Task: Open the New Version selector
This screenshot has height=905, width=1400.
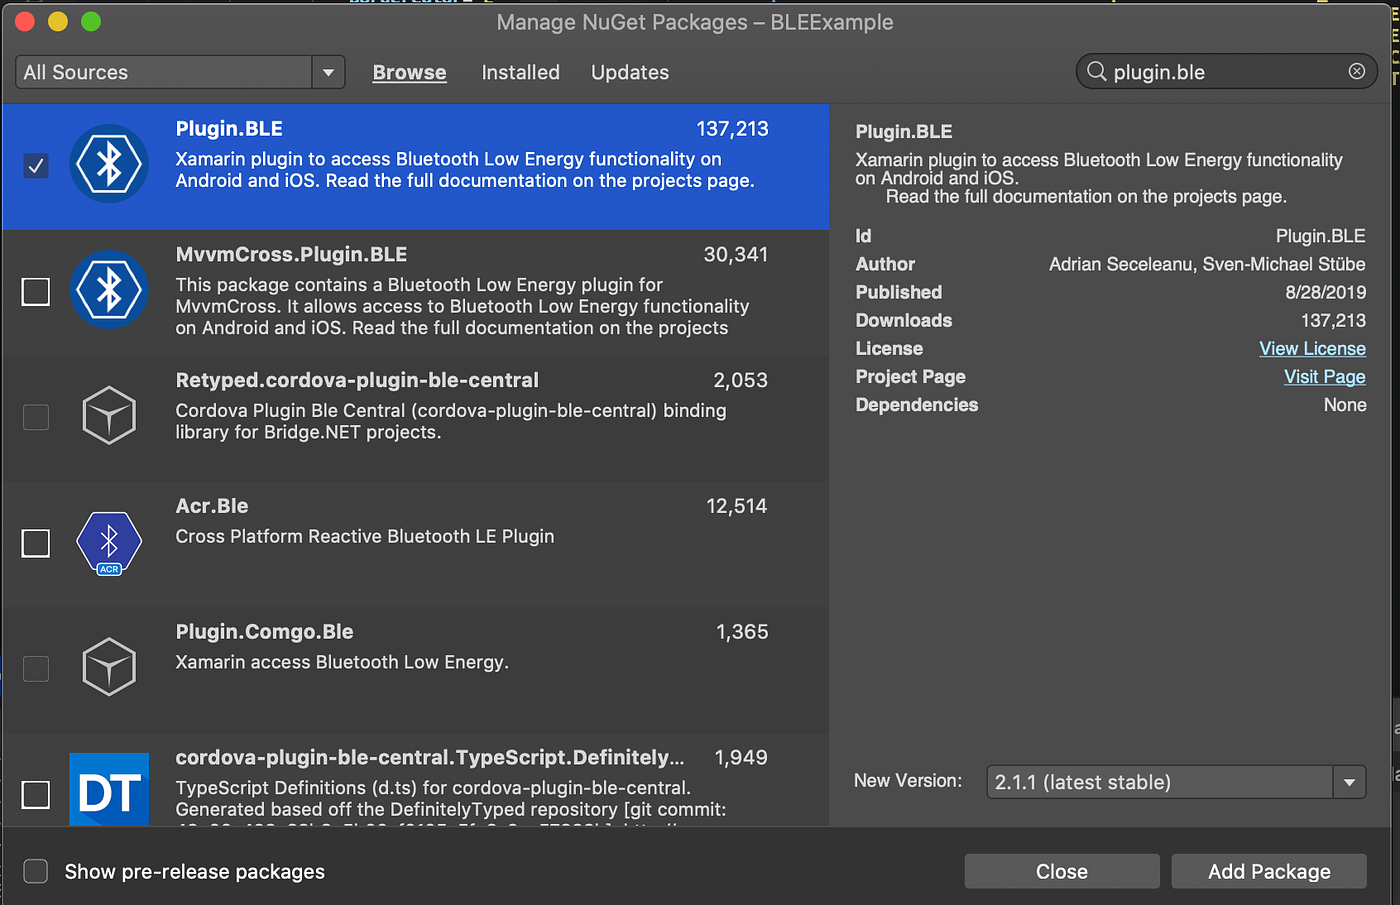Action: tap(1160, 781)
